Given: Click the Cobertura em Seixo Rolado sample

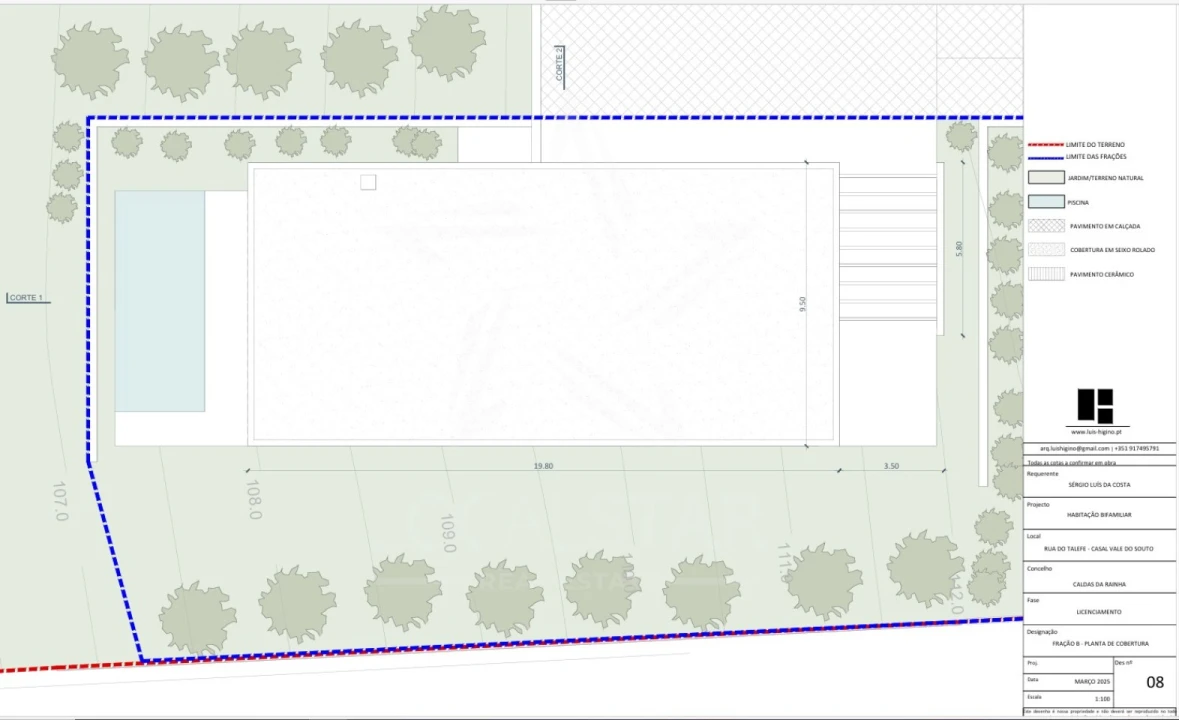Looking at the screenshot, I should [1046, 250].
